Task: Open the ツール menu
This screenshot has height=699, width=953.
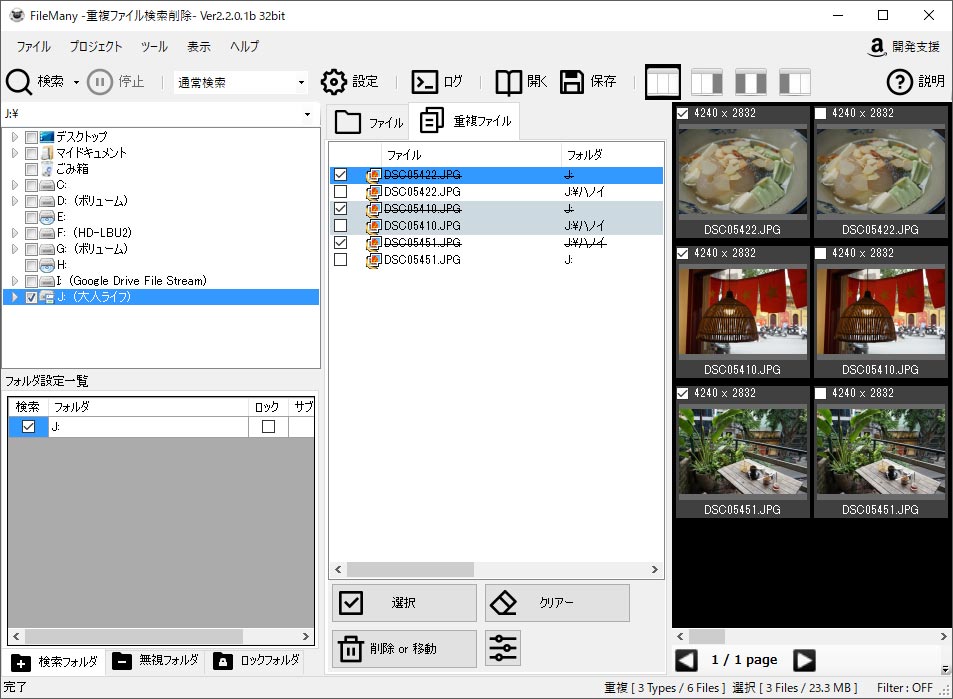Action: (154, 47)
